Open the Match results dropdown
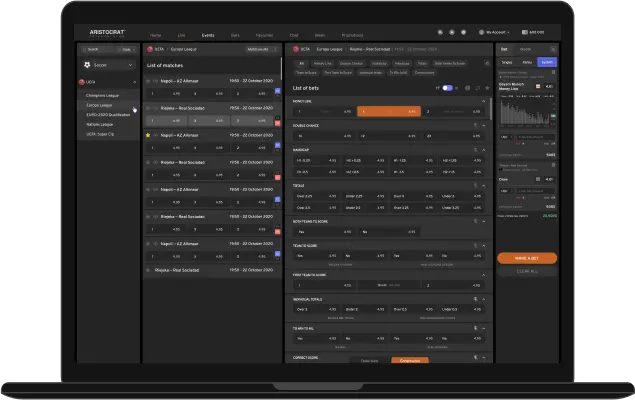 [x=262, y=49]
